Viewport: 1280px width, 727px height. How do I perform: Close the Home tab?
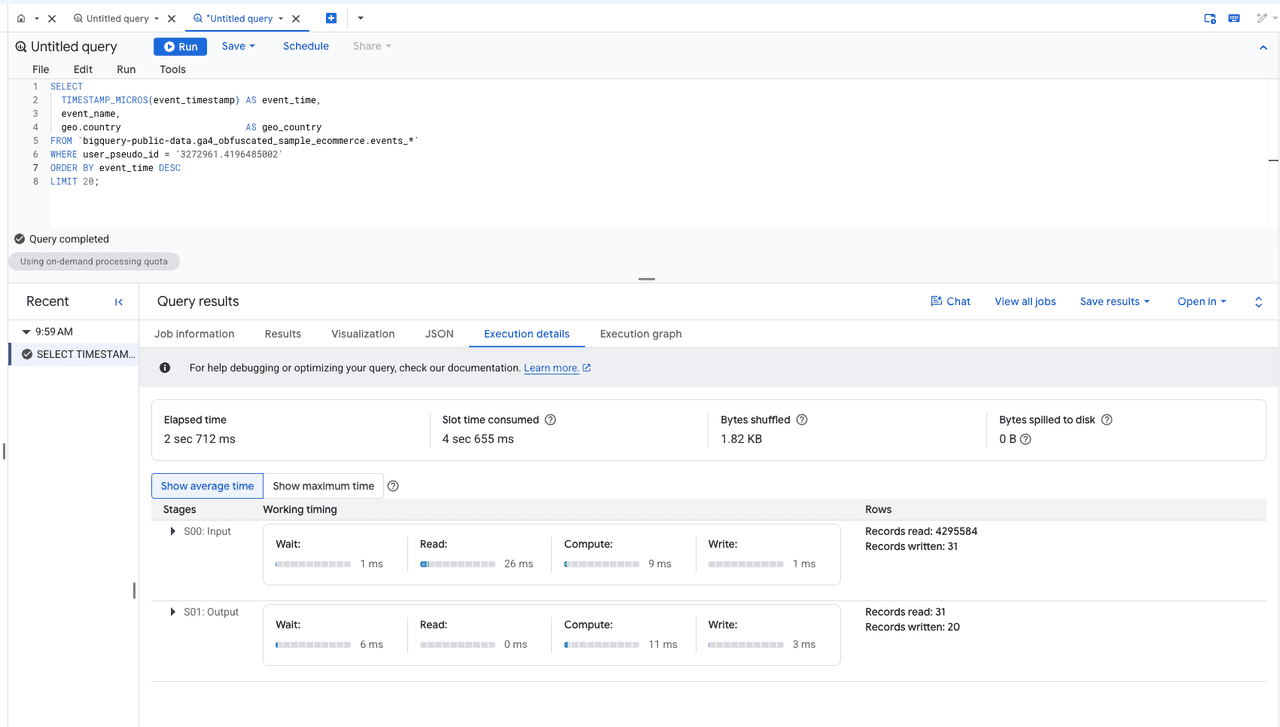[x=52, y=18]
